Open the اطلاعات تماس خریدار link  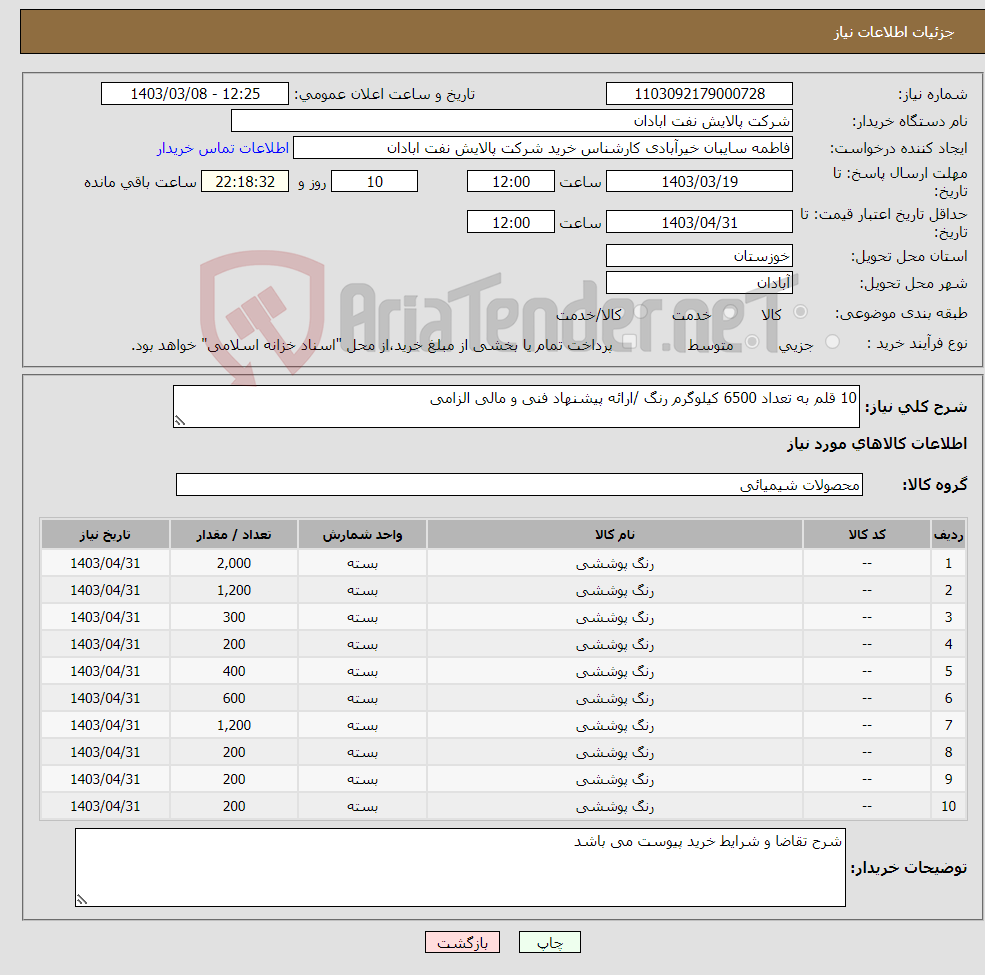click(x=223, y=148)
